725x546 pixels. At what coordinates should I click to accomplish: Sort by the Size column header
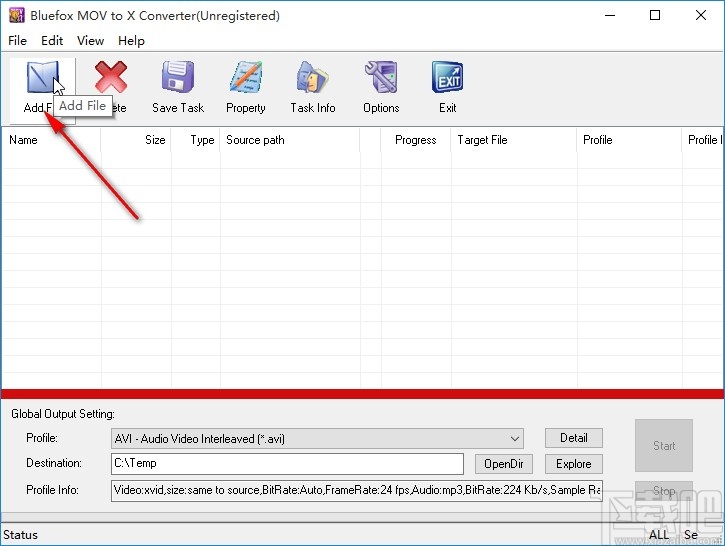136,140
